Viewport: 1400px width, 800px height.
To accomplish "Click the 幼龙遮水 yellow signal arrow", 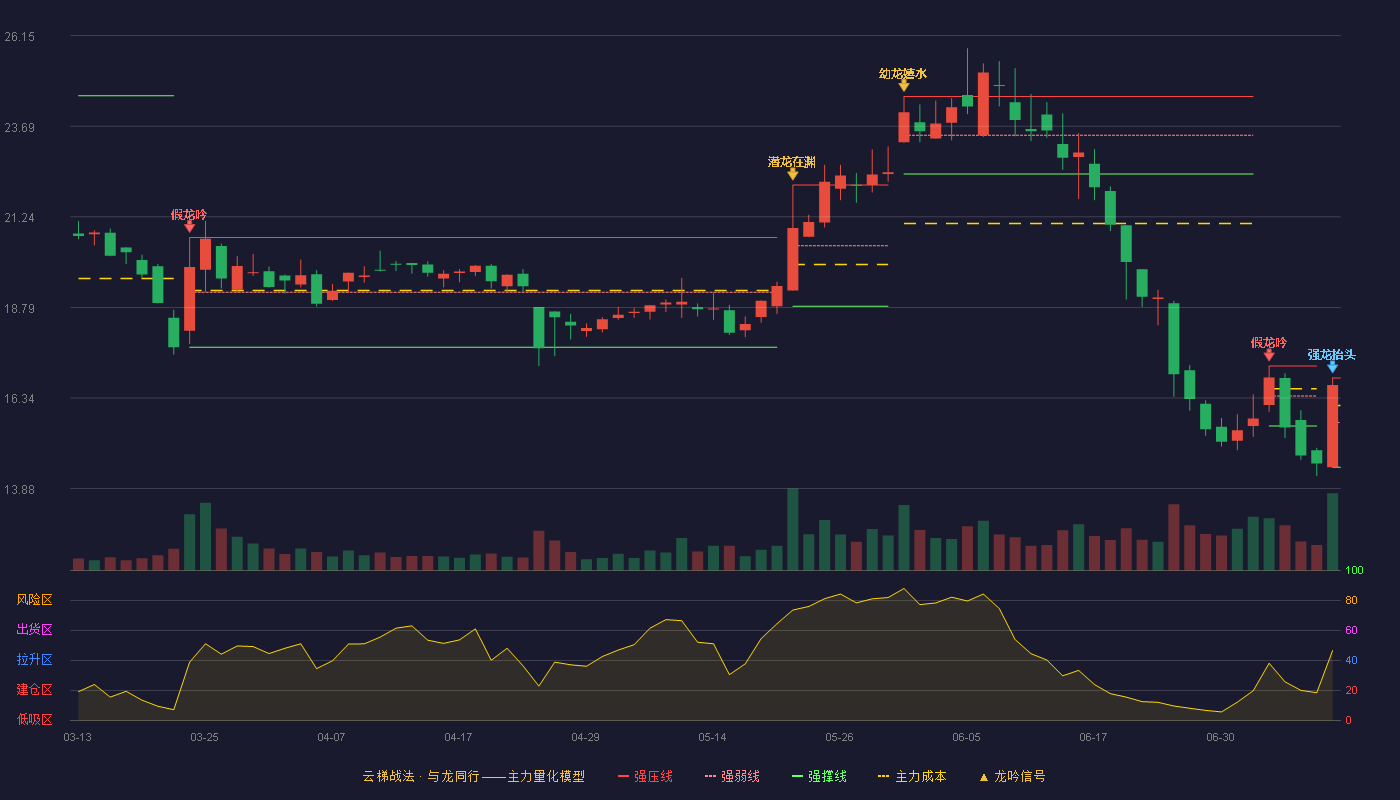I will (x=904, y=86).
